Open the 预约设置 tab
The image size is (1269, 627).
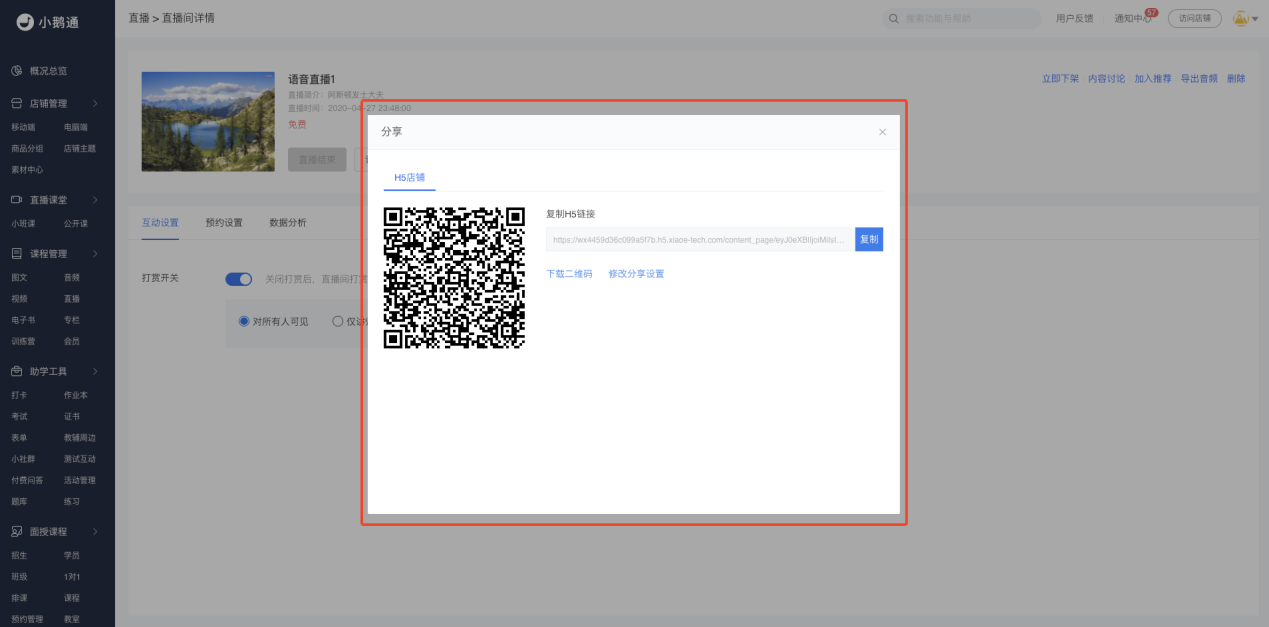224,223
